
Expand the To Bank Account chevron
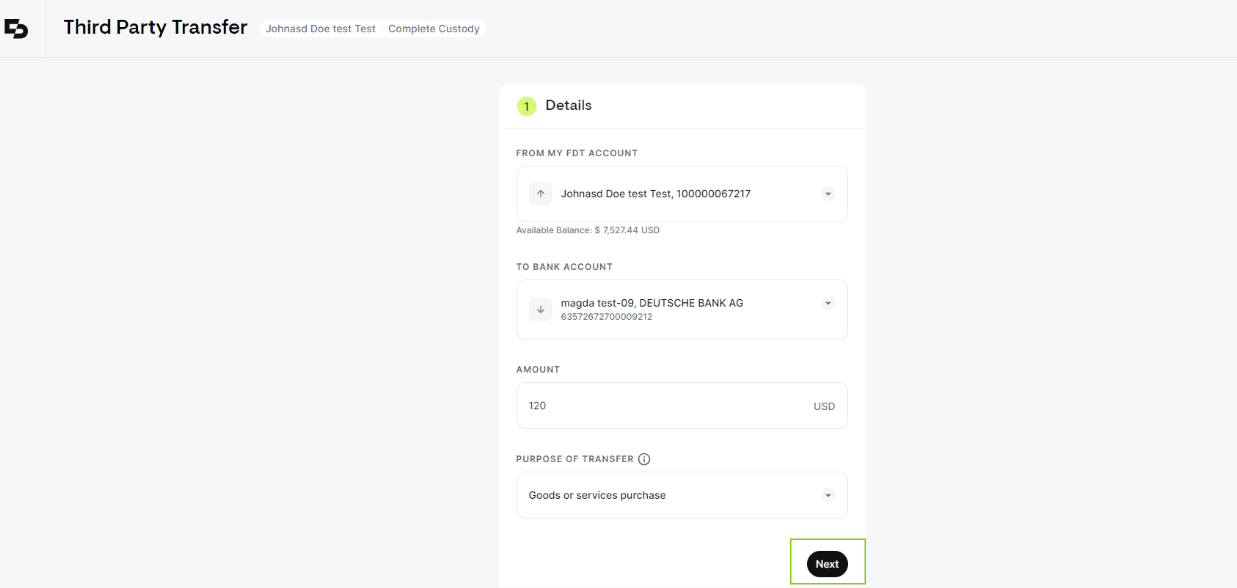pyautogui.click(x=827, y=303)
